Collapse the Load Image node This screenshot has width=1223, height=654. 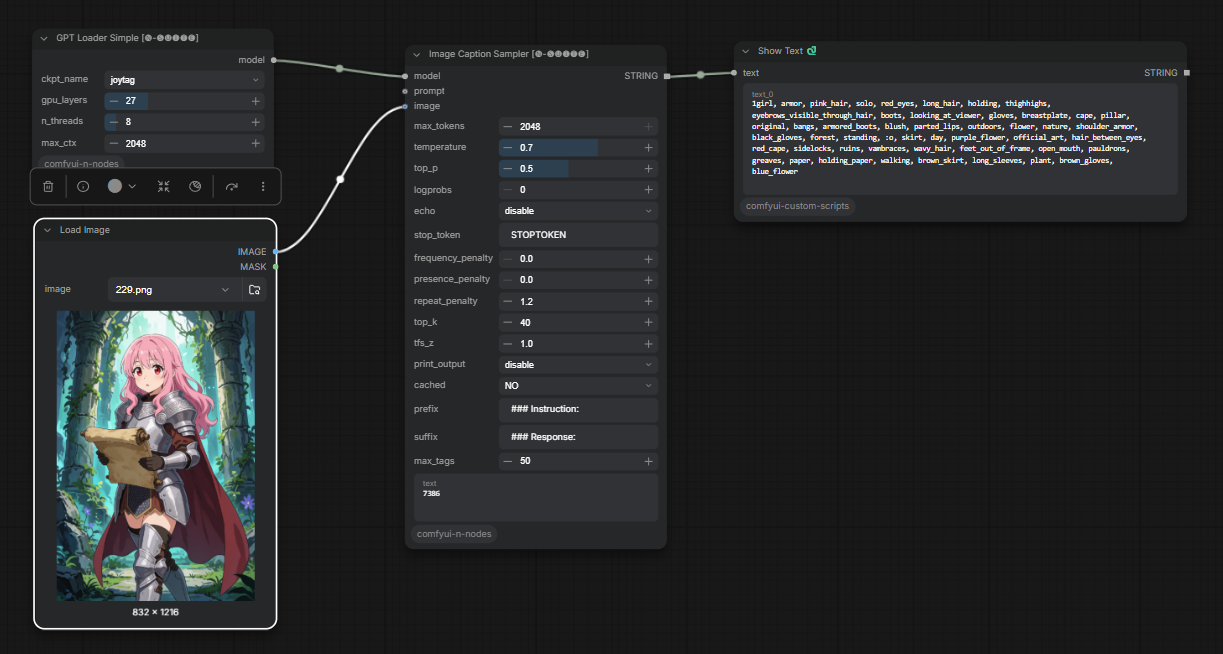(47, 230)
